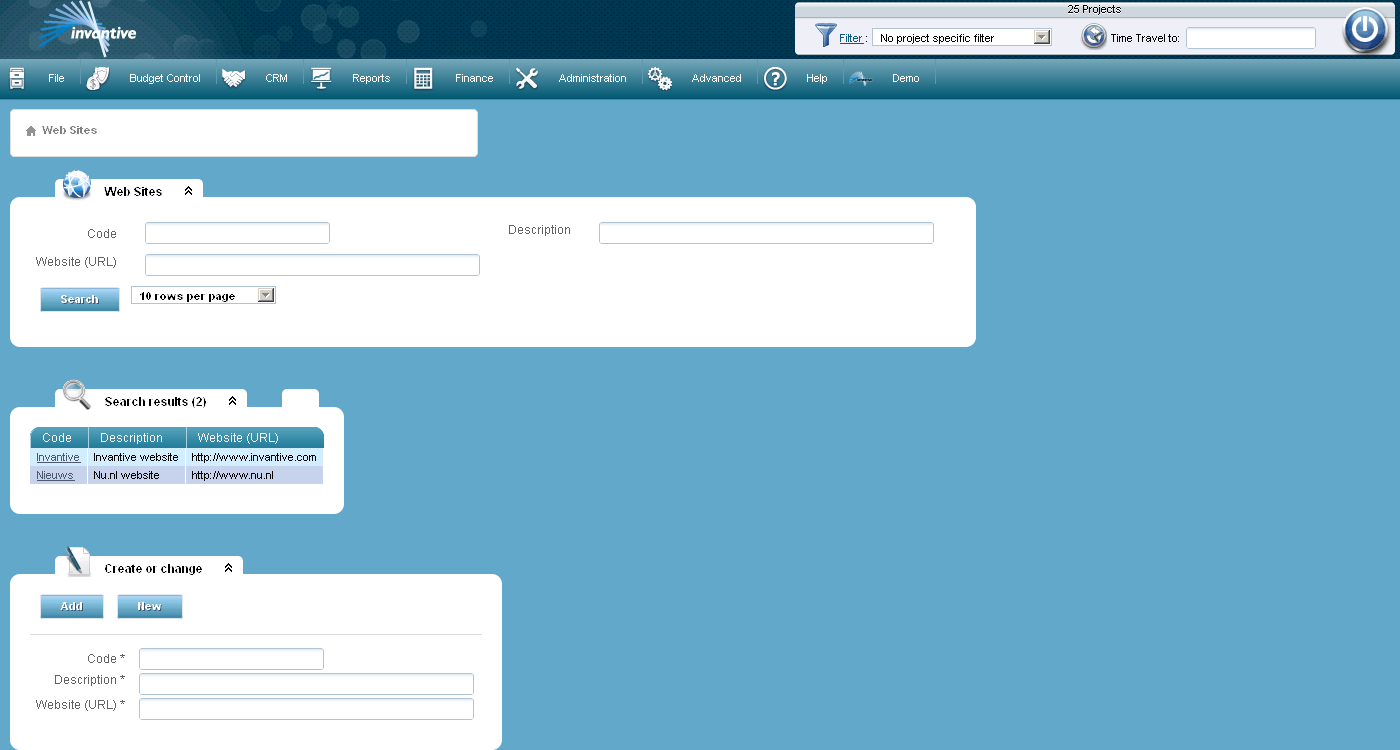Click the Web Sites globe icon
Image resolution: width=1400 pixels, height=750 pixels.
point(77,185)
